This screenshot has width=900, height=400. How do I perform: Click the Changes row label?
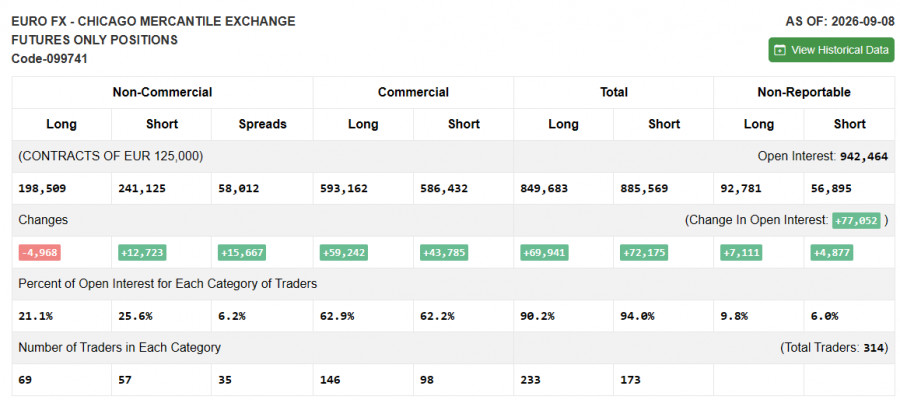tap(43, 220)
